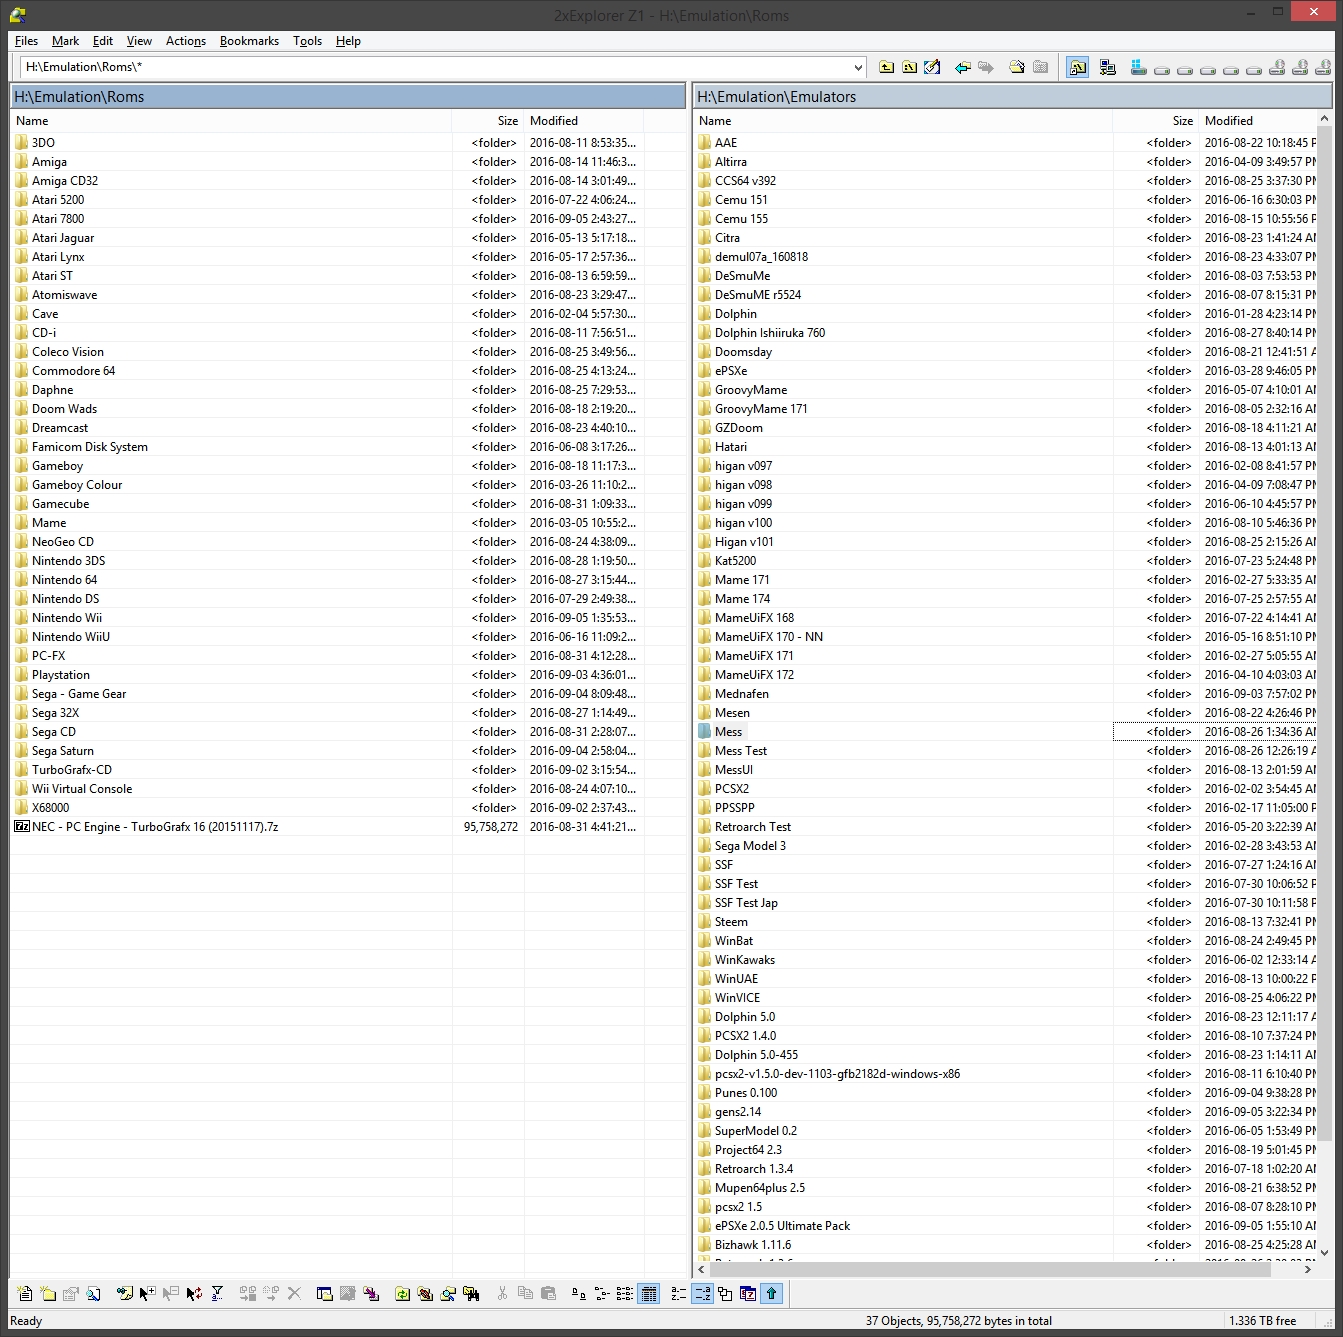Select the Nintendo WiiU folder

point(71,637)
